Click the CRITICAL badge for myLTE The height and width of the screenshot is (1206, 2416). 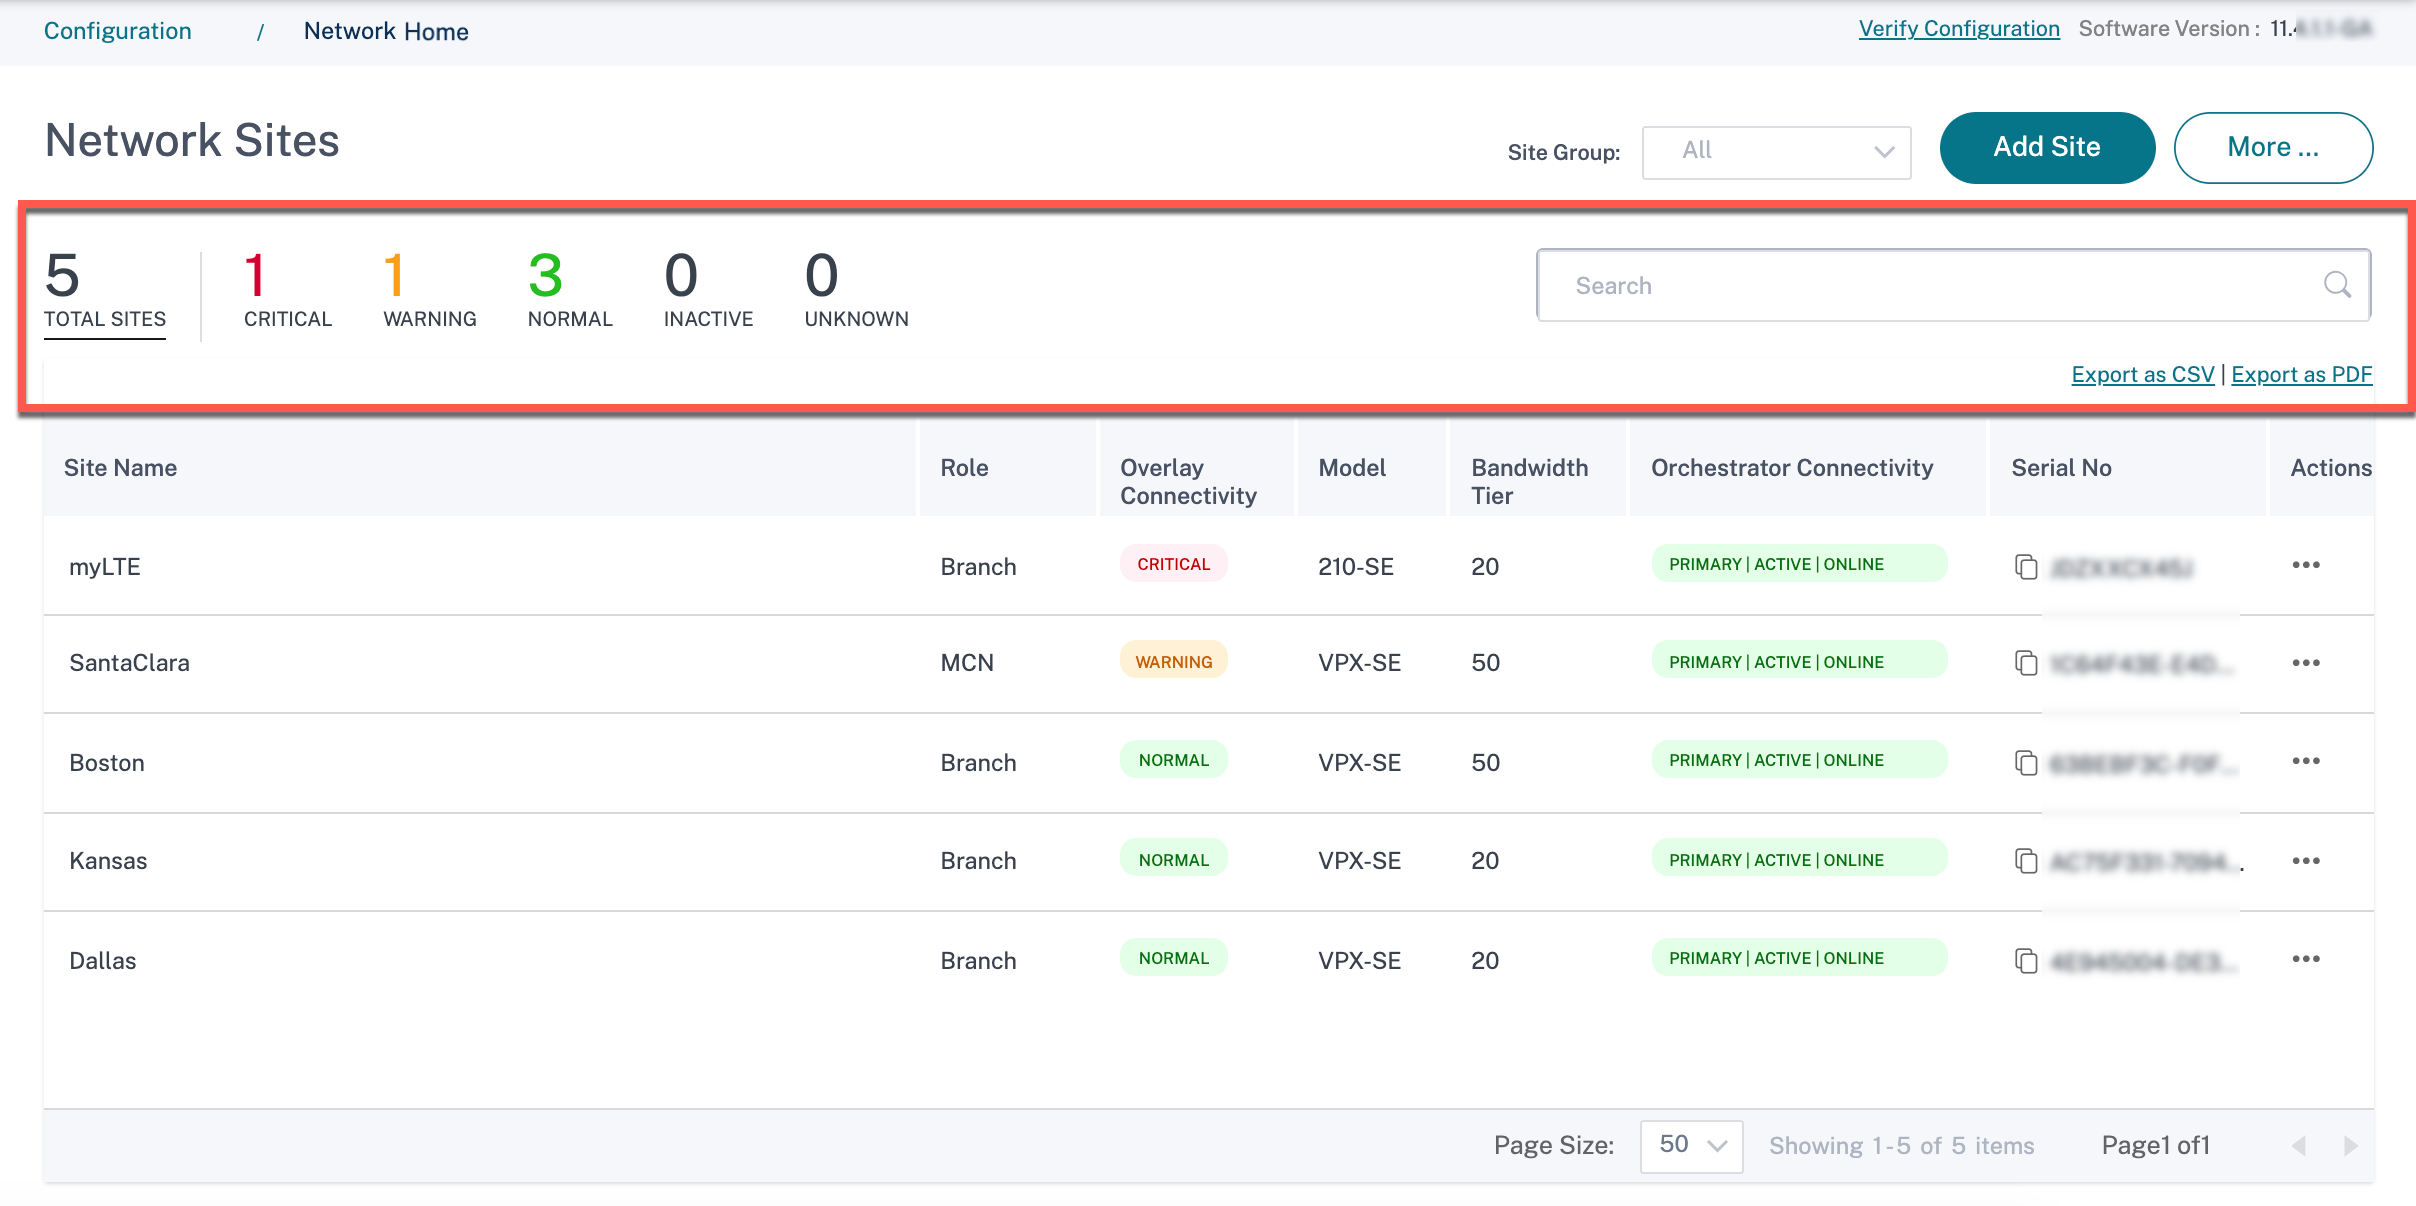click(1173, 564)
